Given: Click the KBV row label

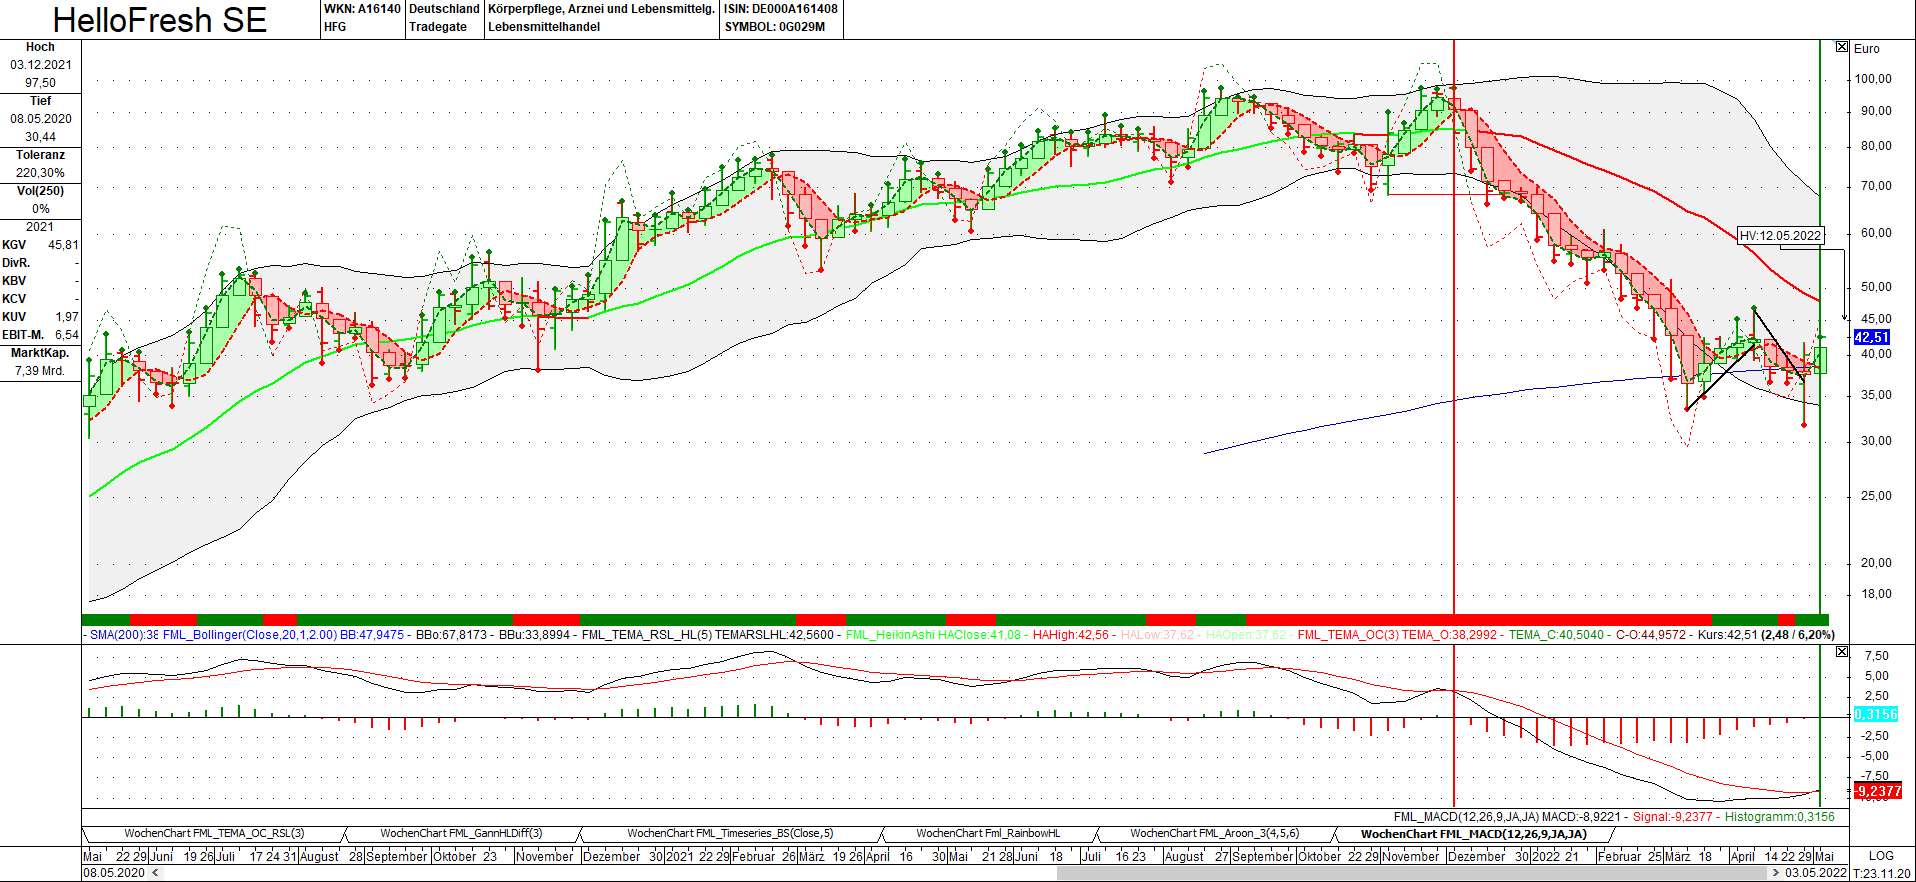Looking at the screenshot, I should pos(14,281).
